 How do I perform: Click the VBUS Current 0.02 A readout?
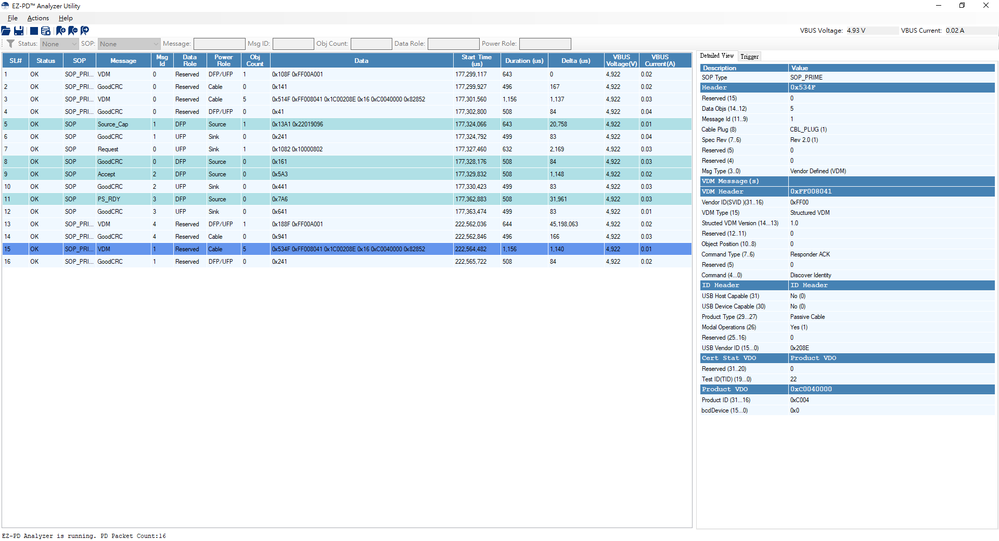932,31
